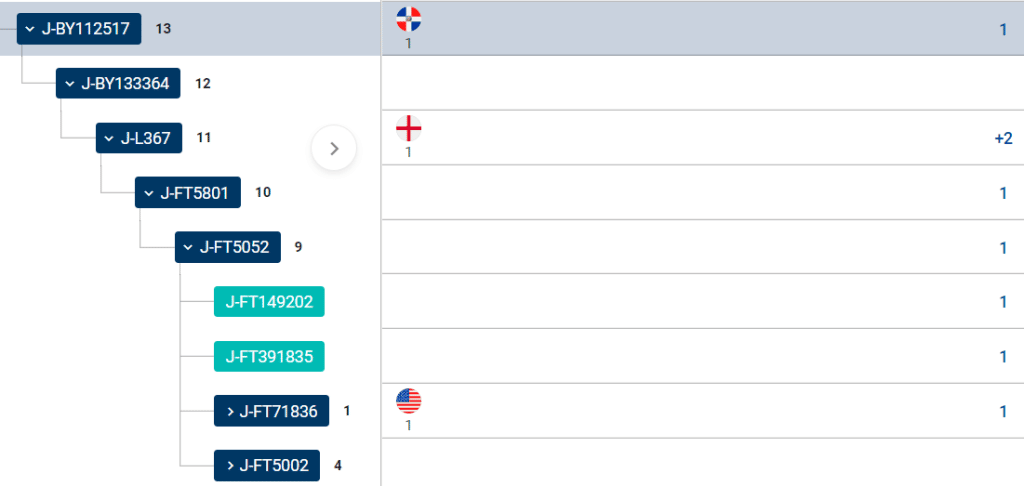Viewport: 1024px width, 486px height.
Task: Click the United States flag icon
Action: (408, 401)
